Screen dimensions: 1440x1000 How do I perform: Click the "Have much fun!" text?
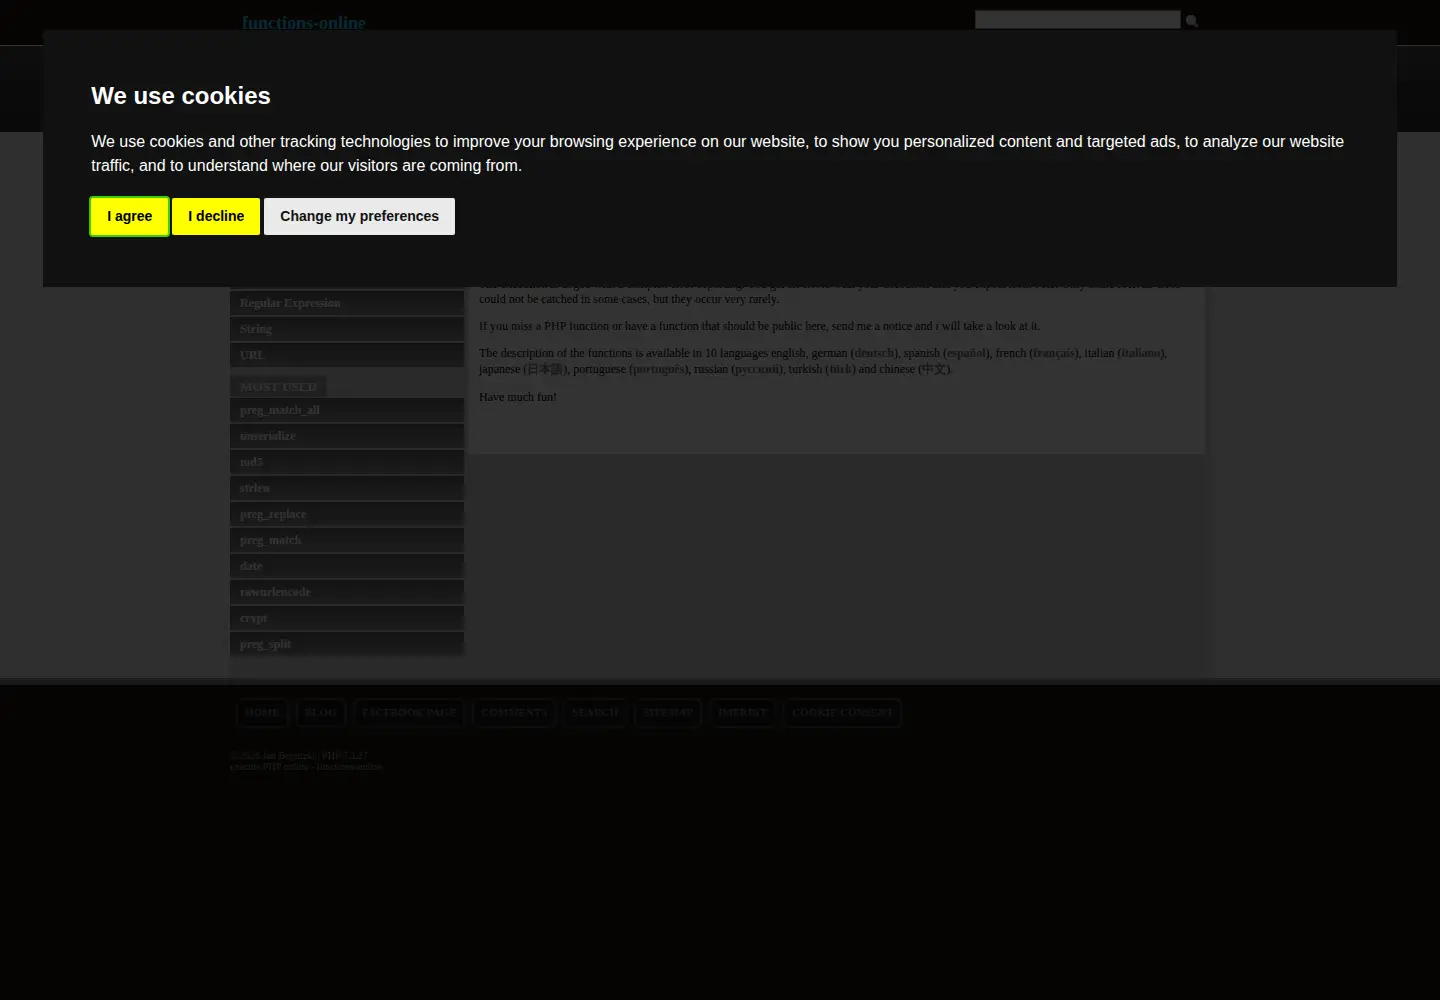[518, 397]
